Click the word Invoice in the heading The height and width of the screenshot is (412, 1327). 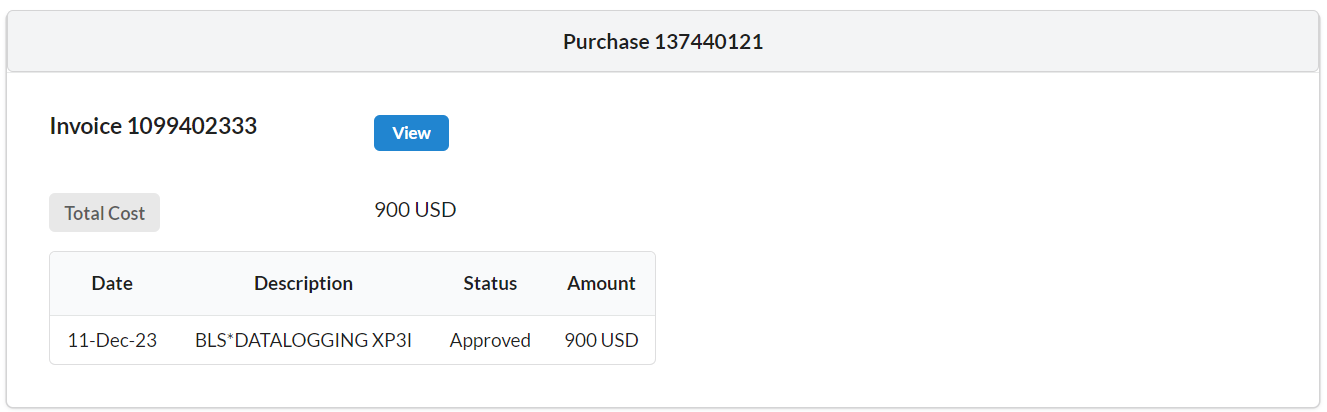pos(86,126)
